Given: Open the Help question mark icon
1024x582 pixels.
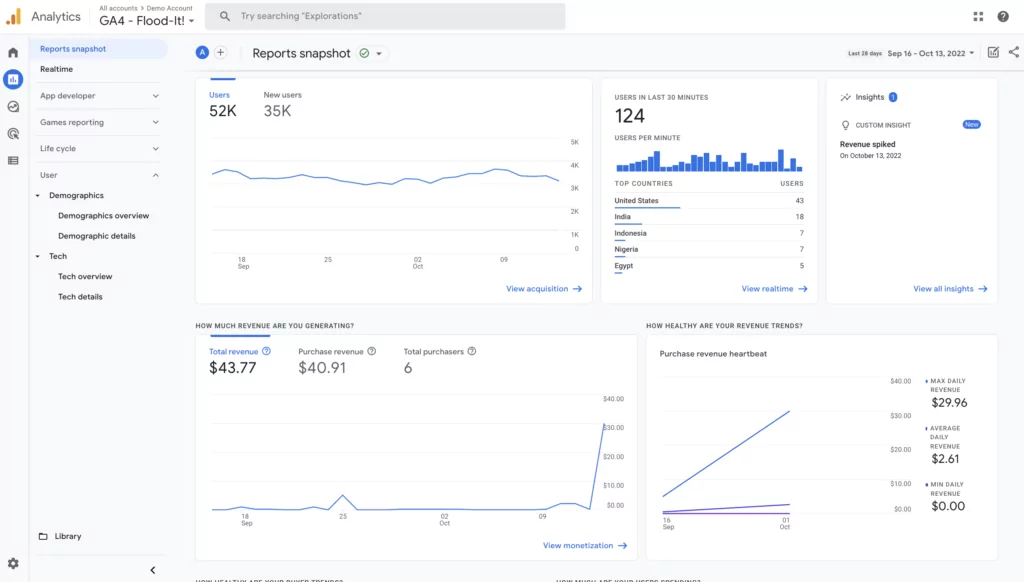Looking at the screenshot, I should pos(1003,16).
